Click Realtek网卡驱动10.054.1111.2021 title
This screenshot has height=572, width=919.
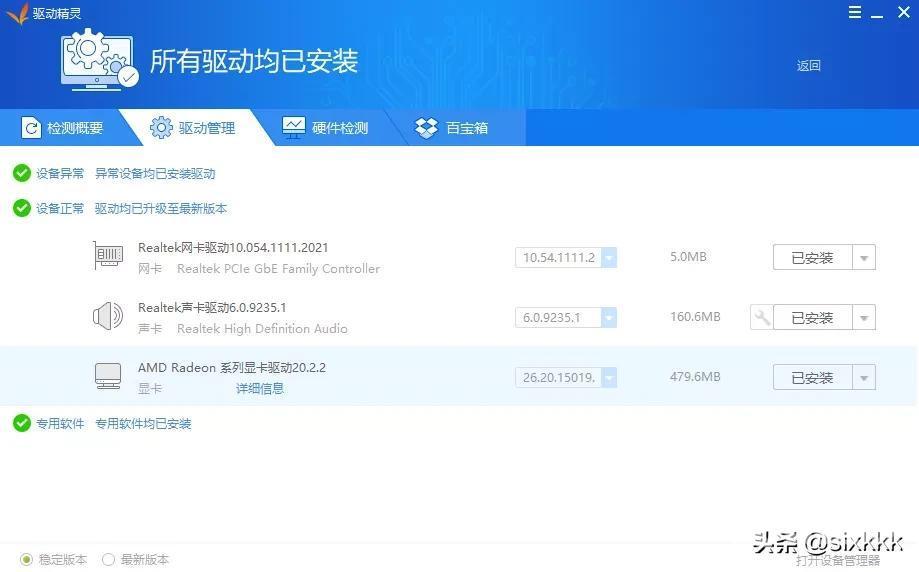pyautogui.click(x=233, y=247)
